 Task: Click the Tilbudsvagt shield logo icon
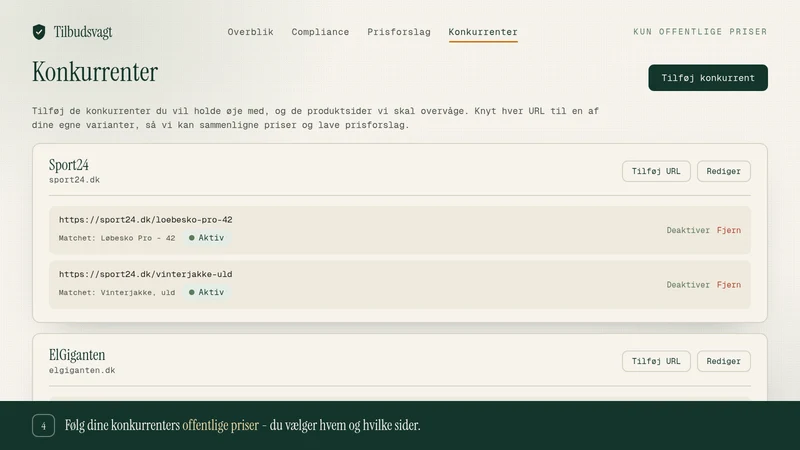click(x=39, y=32)
